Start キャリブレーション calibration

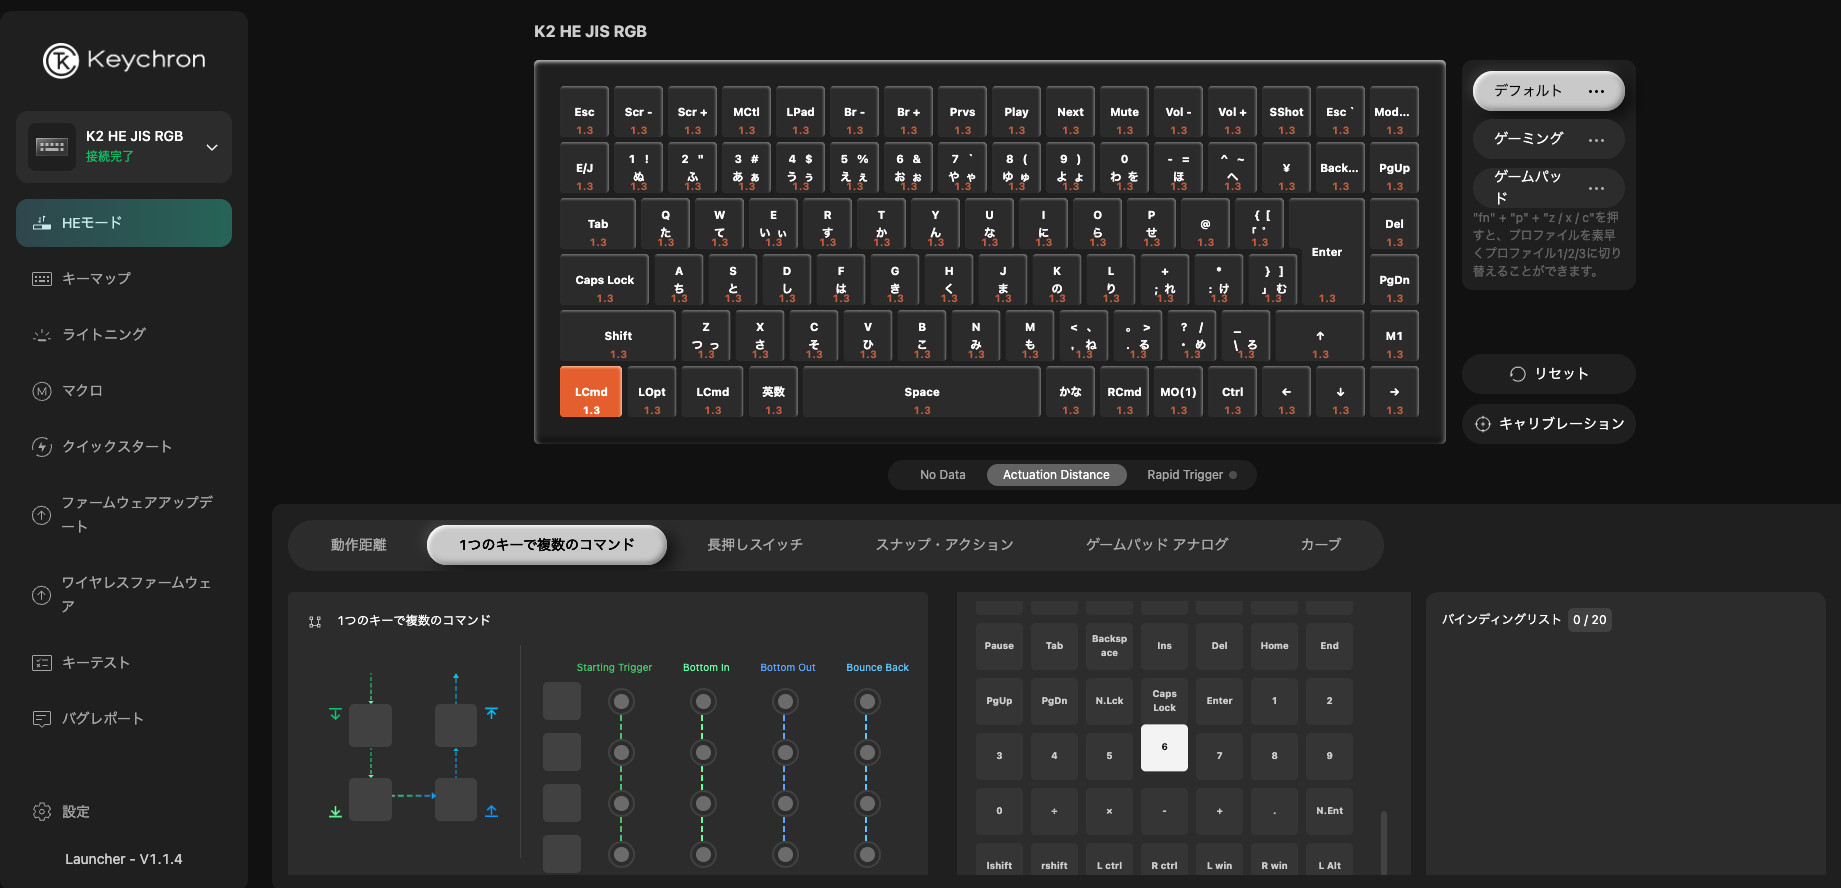point(1548,424)
